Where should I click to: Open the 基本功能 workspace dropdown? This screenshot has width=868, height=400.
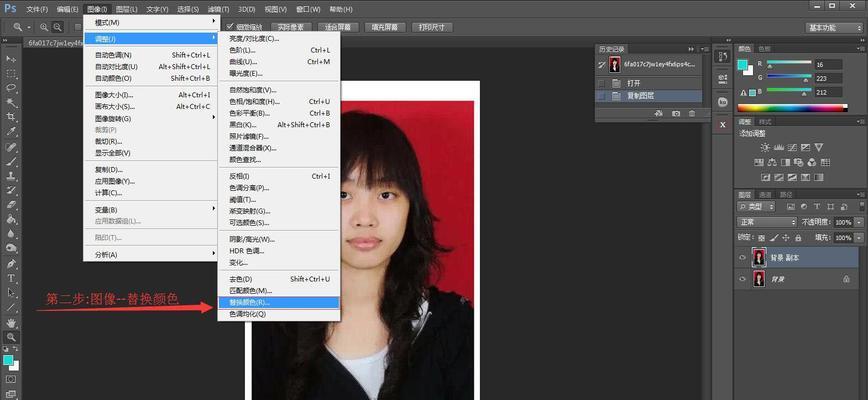tap(834, 28)
